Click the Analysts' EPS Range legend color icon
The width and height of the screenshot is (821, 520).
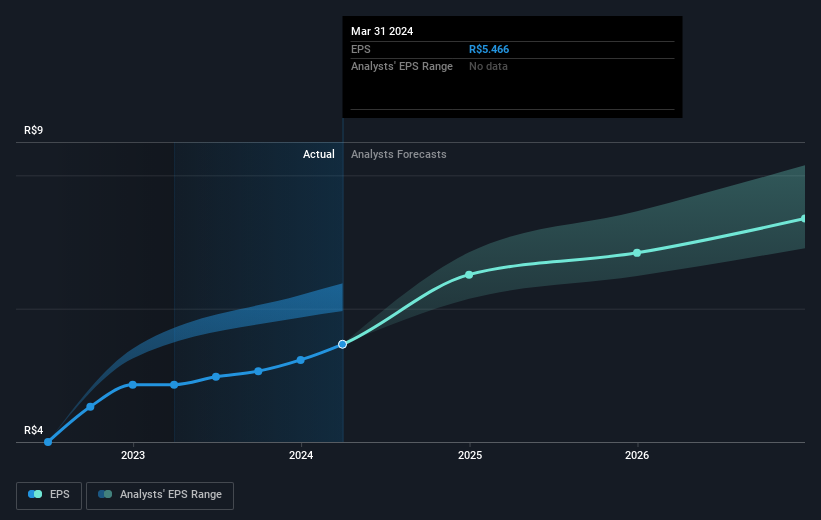(x=105, y=494)
